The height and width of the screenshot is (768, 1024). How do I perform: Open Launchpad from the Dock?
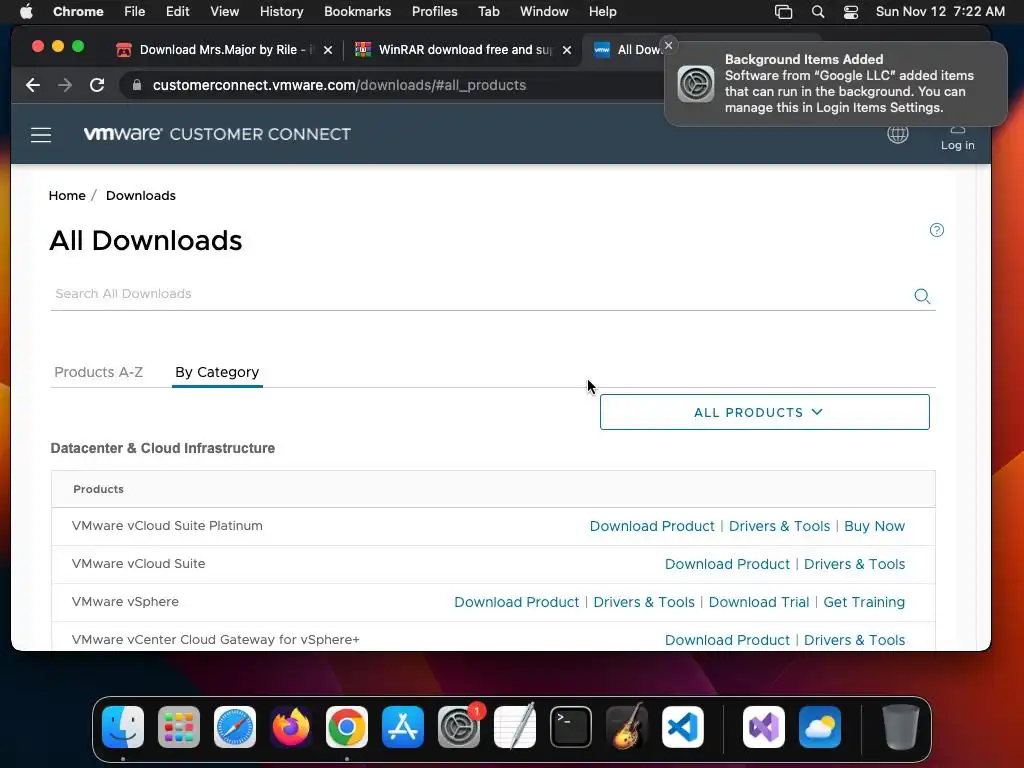pyautogui.click(x=179, y=726)
